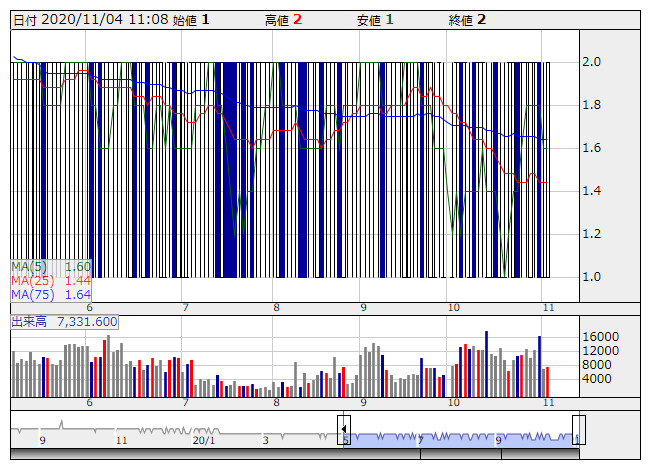
Task: Click the 16000 volume axis label
Action: click(601, 337)
